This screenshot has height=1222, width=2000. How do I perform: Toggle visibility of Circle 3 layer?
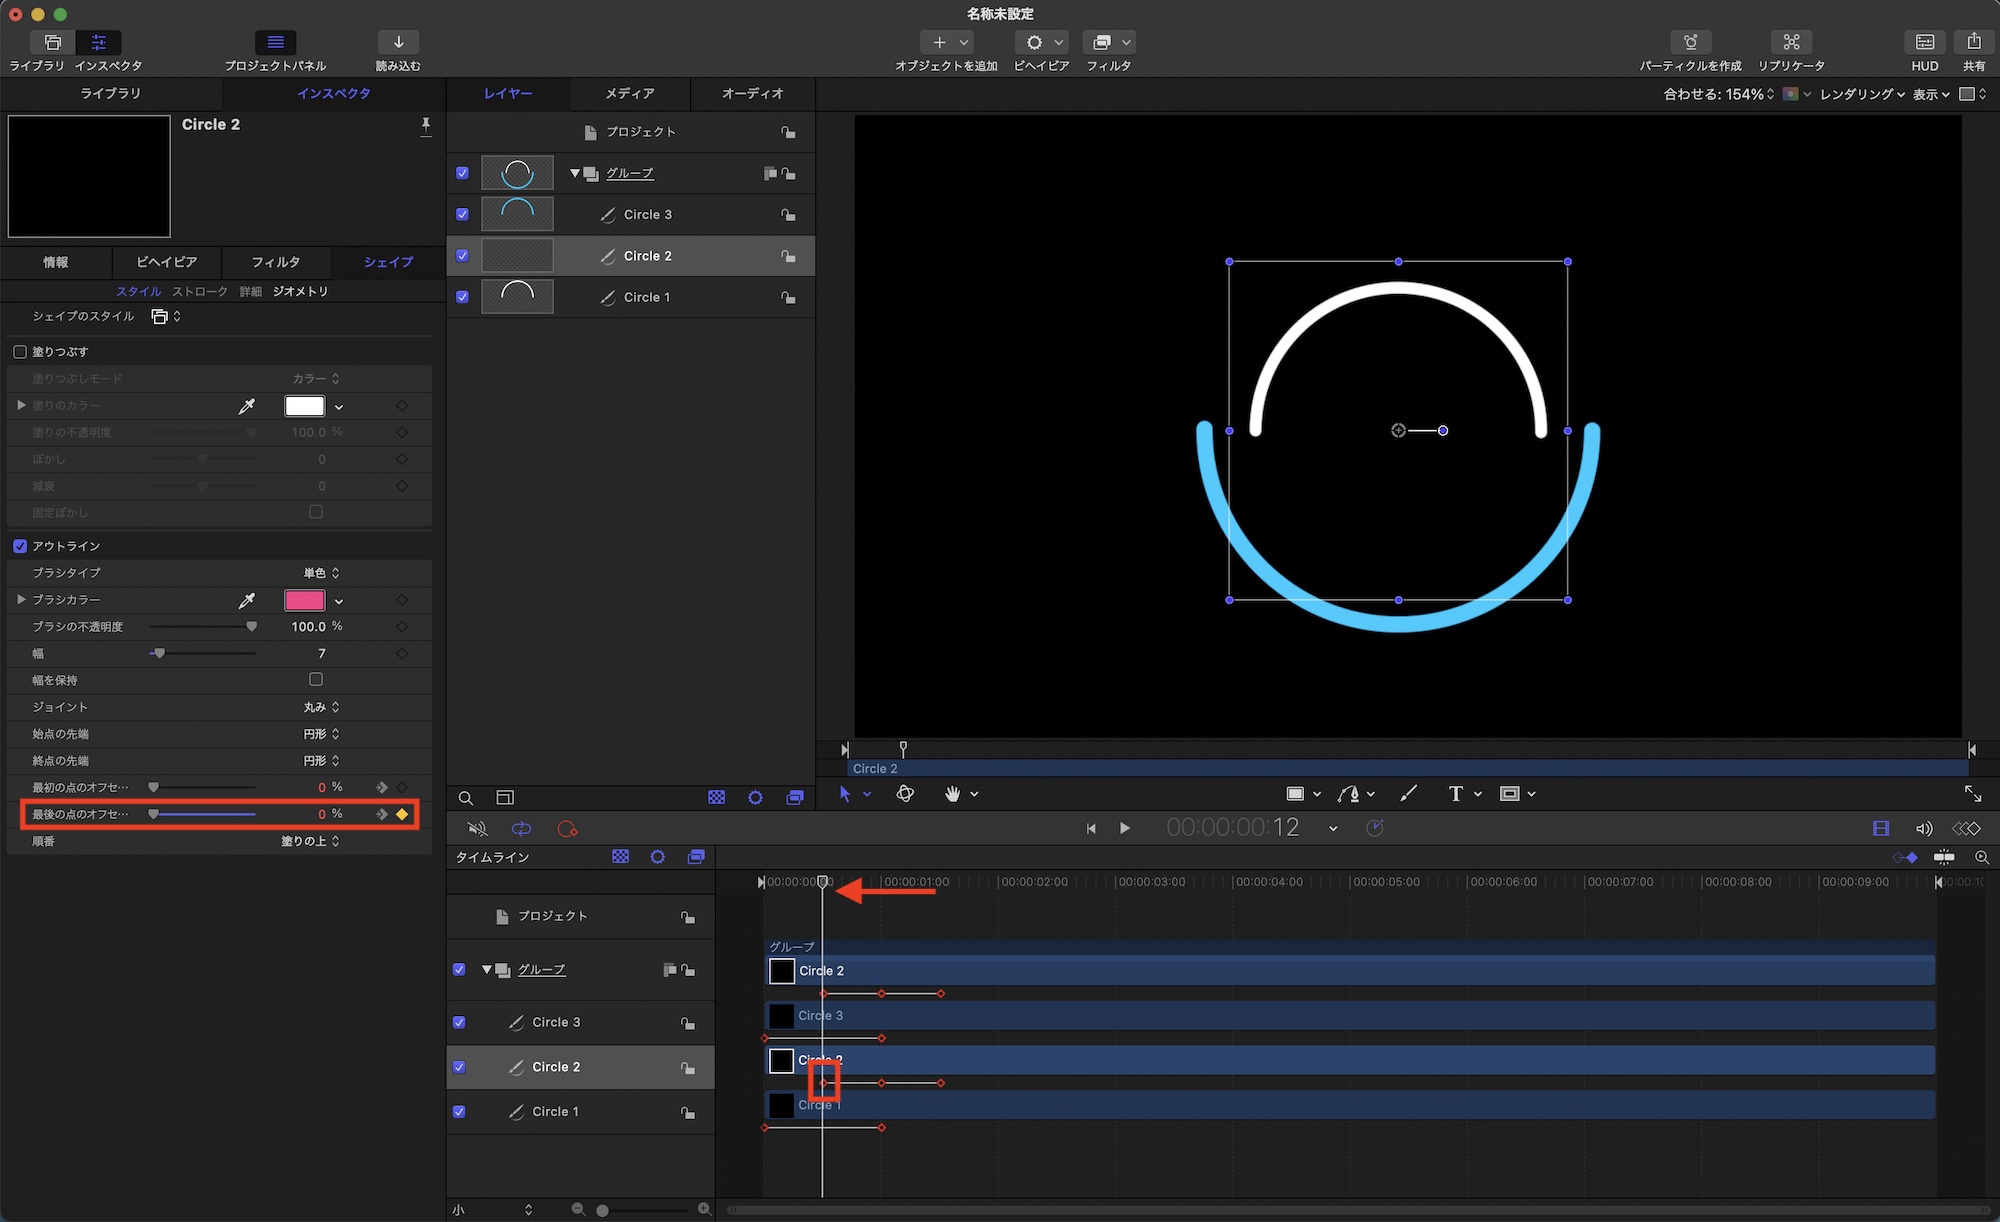pyautogui.click(x=462, y=214)
